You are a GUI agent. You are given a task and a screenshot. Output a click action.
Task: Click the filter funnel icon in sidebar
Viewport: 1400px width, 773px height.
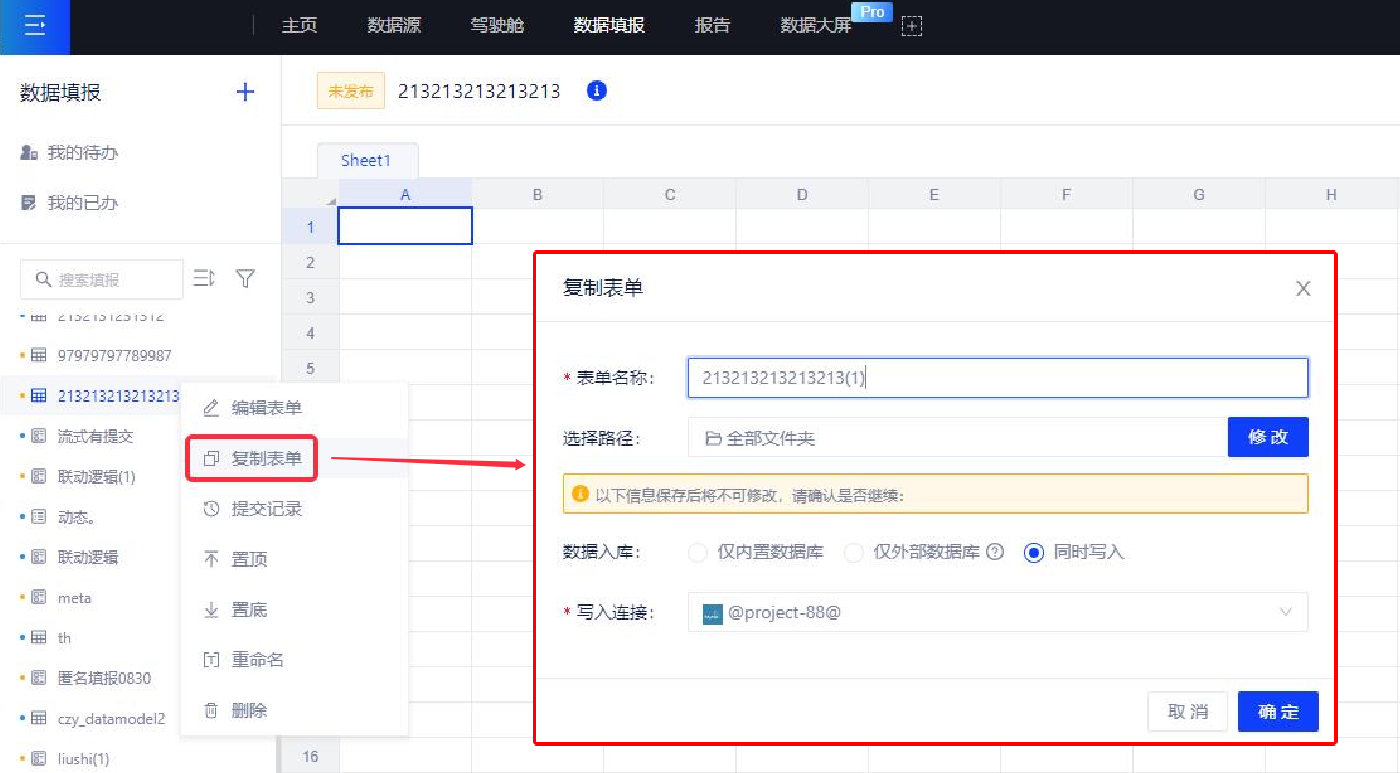pyautogui.click(x=245, y=279)
